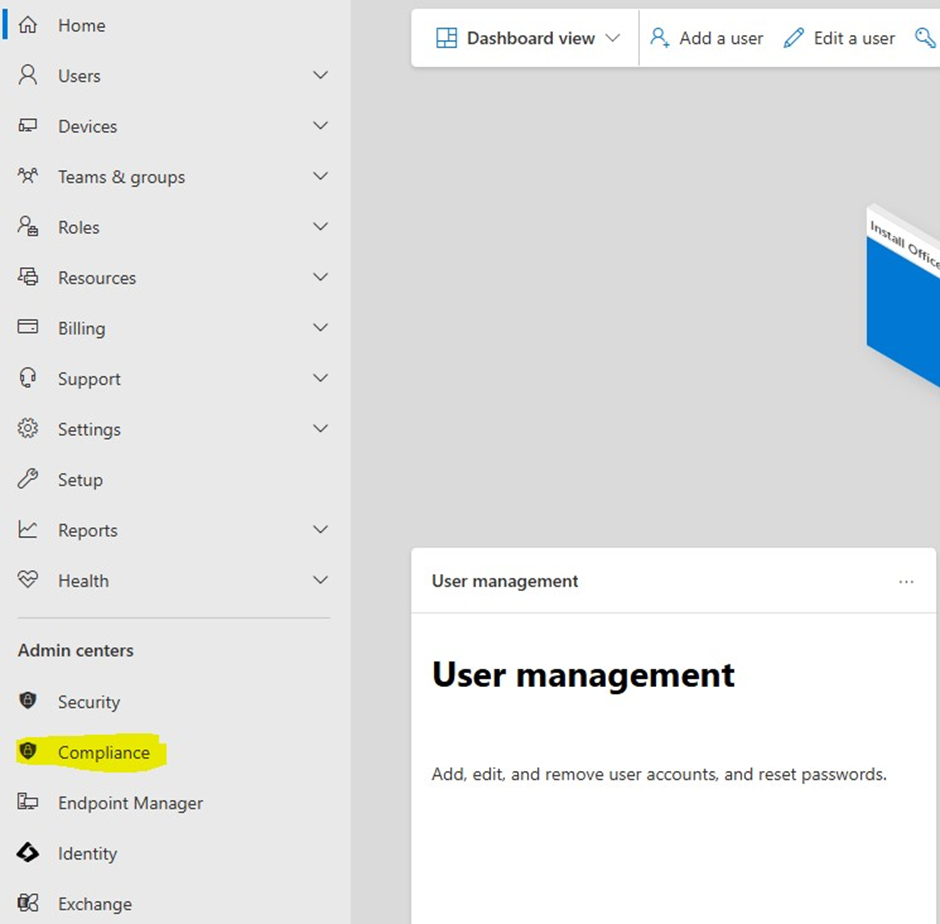The height and width of the screenshot is (924, 940).
Task: Expand the Billing section chevron
Action: tap(320, 328)
